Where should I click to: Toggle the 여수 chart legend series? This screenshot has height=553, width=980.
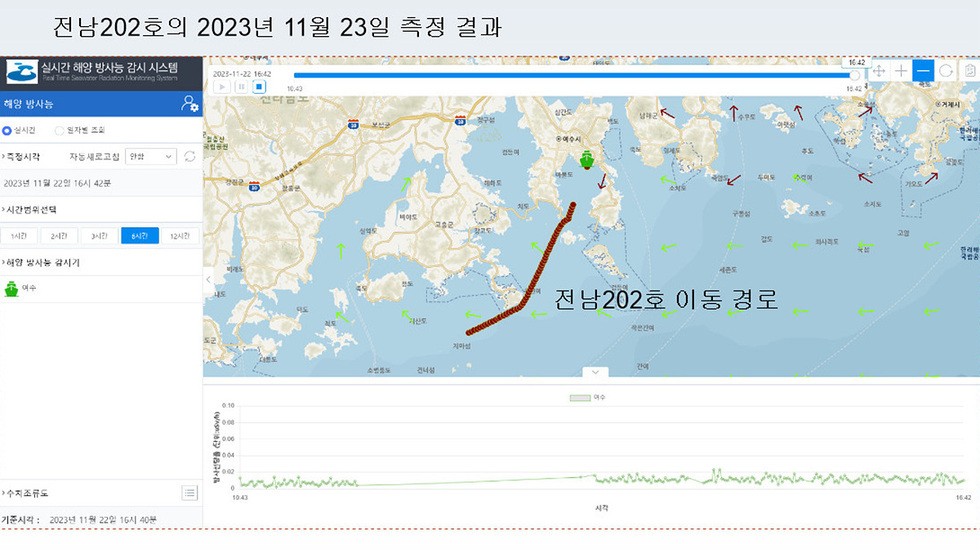tap(594, 397)
